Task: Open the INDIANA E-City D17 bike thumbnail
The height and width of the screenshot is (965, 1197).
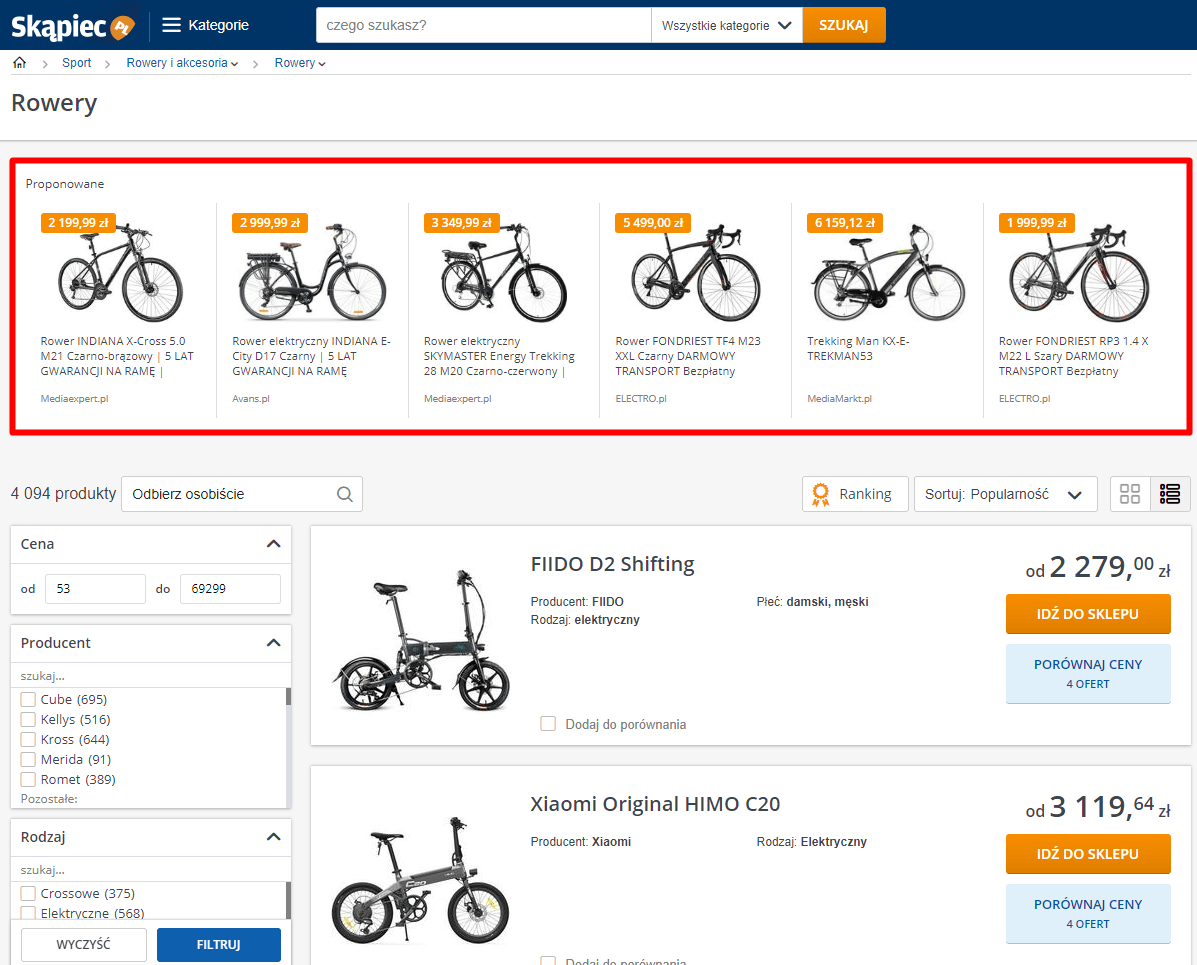Action: pyautogui.click(x=312, y=273)
